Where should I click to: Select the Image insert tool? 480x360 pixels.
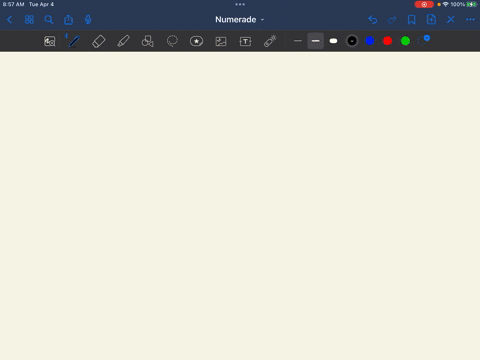coord(221,41)
